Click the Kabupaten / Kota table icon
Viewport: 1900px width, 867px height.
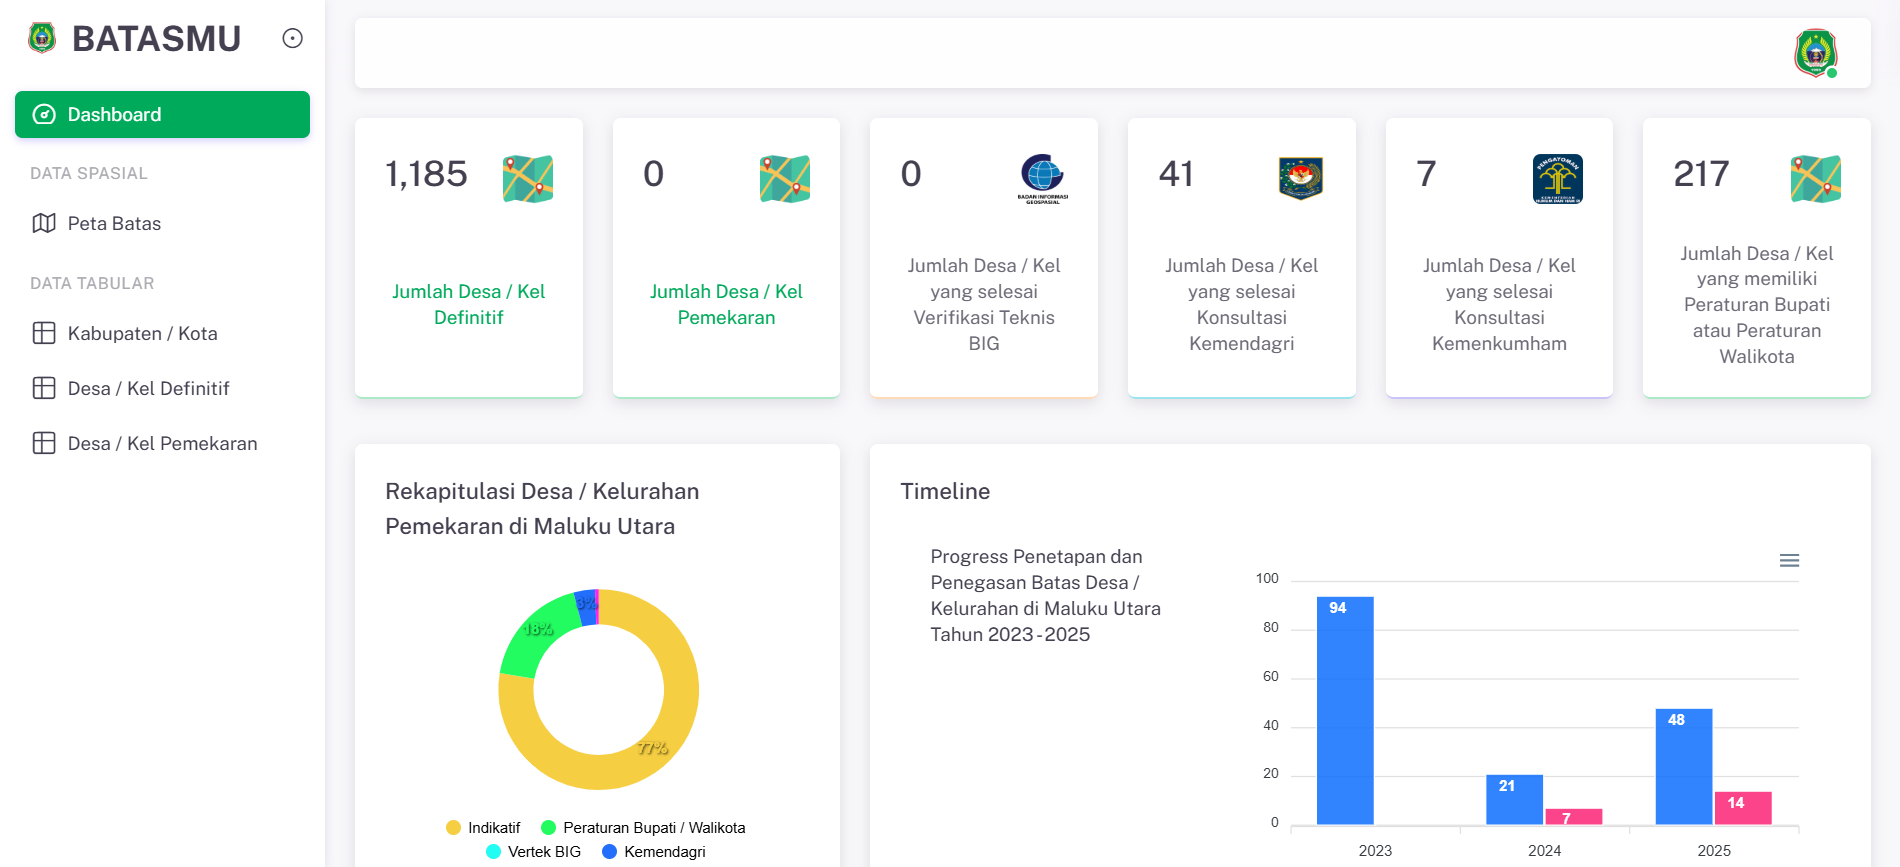(x=44, y=334)
